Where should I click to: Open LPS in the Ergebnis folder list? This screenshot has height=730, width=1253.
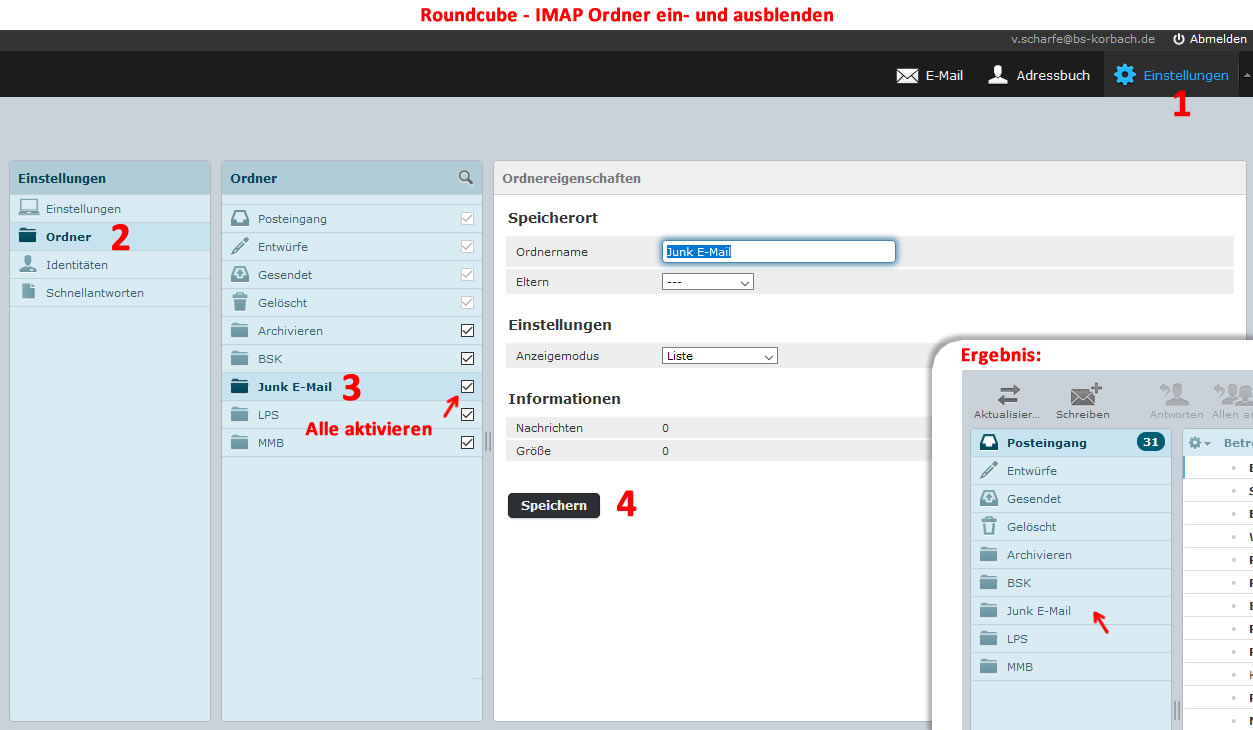tap(1071, 639)
